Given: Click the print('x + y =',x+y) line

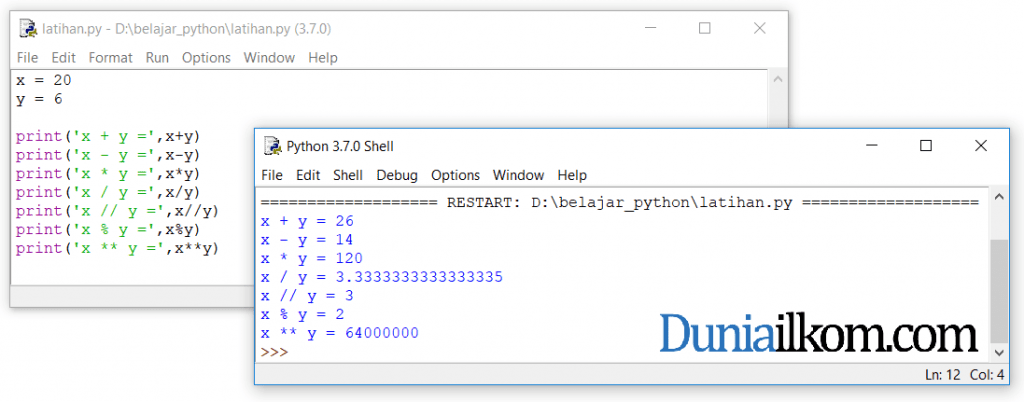Looking at the screenshot, I should click(108, 137).
